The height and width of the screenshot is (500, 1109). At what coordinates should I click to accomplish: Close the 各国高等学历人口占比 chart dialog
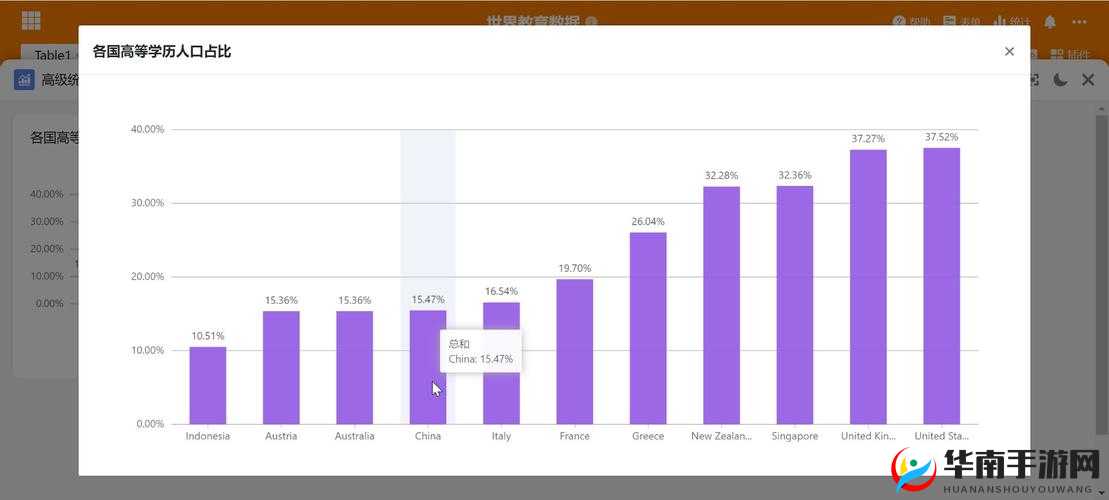click(1009, 51)
